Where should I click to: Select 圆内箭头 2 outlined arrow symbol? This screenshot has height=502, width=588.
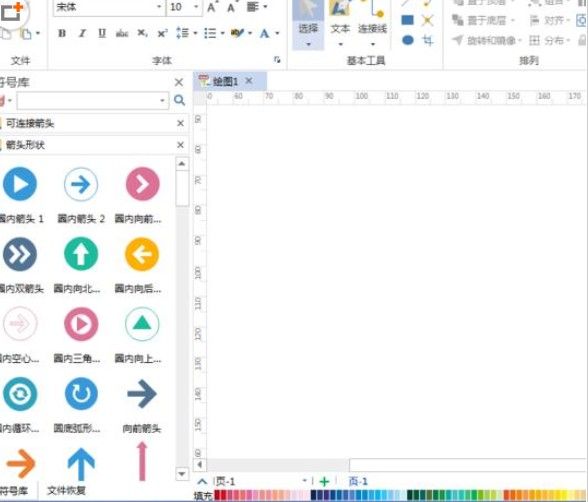click(81, 184)
